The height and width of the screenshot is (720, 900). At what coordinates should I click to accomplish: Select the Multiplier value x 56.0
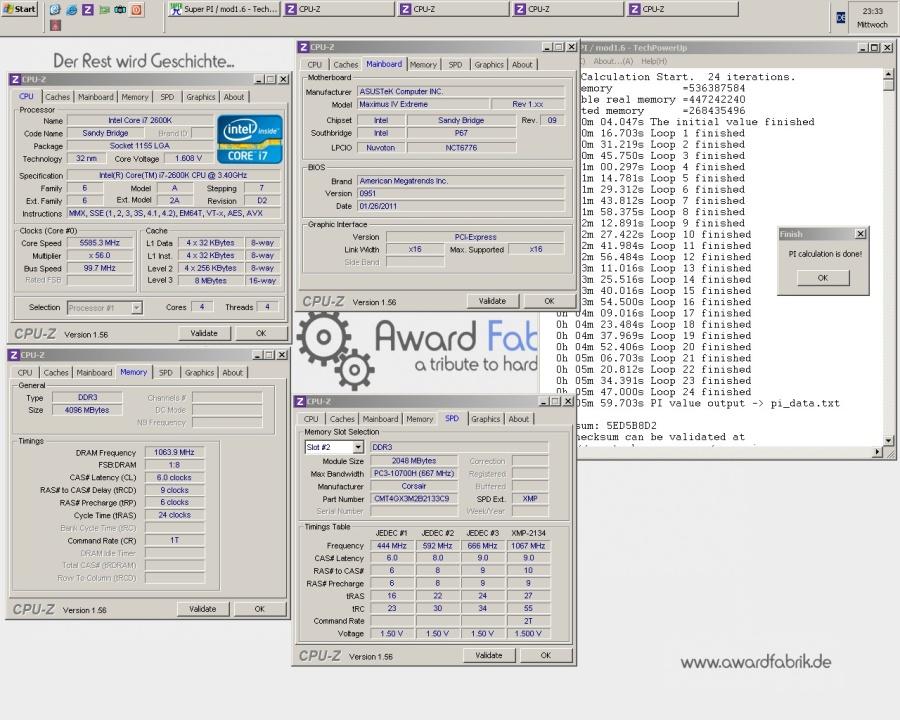tap(100, 256)
